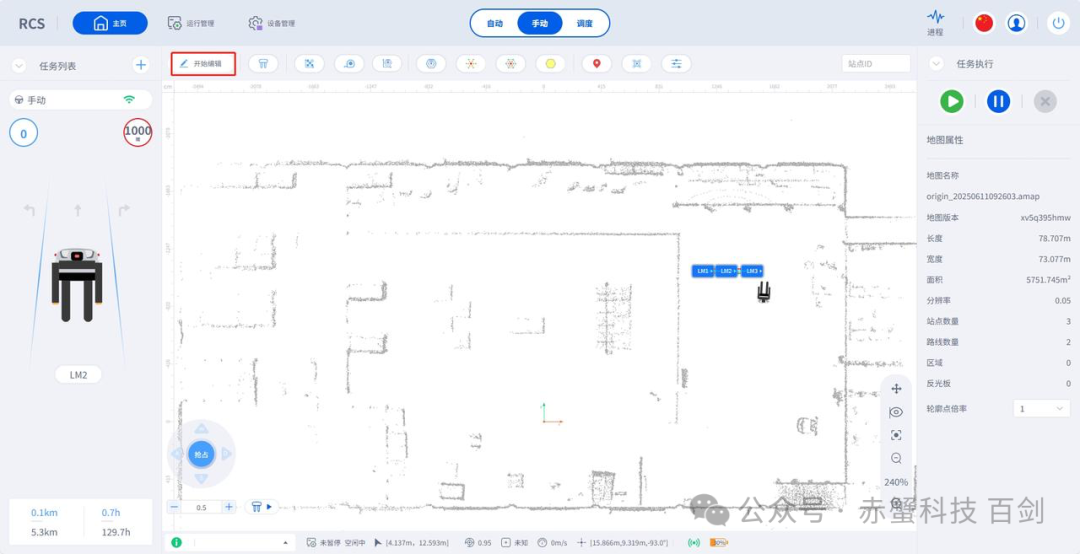Click the joystick right arrow
Screen dimensions: 1080x554
click(x=226, y=454)
